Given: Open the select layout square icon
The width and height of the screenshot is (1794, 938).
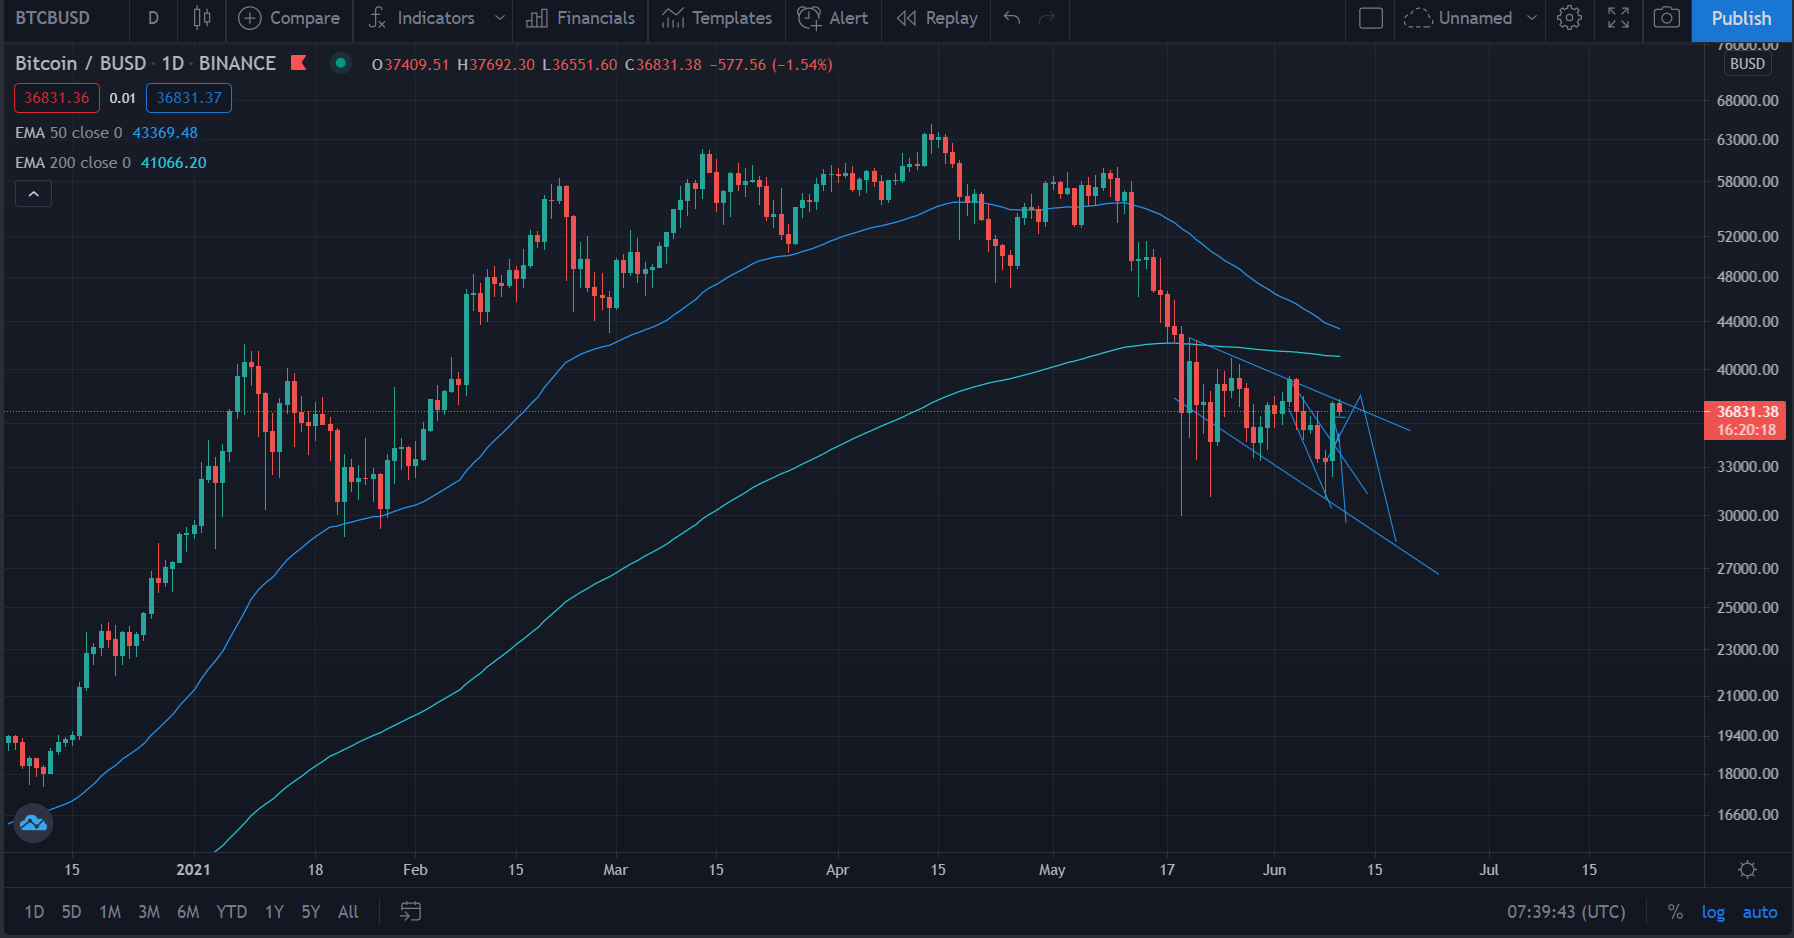Looking at the screenshot, I should (1371, 18).
